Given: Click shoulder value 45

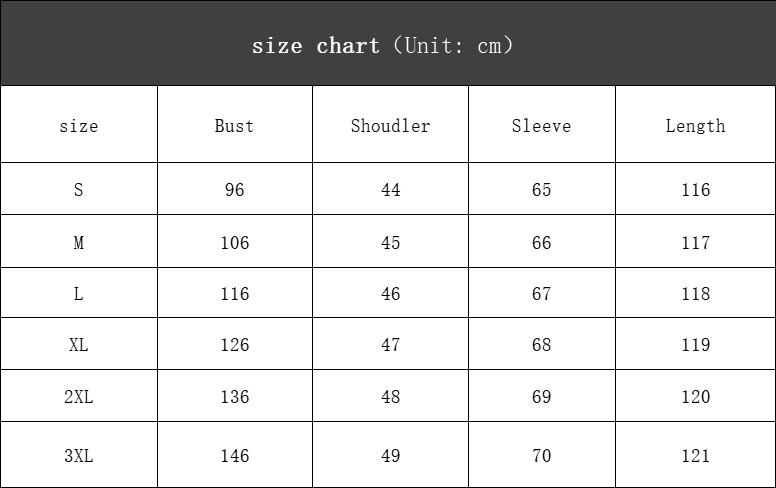Looking at the screenshot, I should pos(390,243).
